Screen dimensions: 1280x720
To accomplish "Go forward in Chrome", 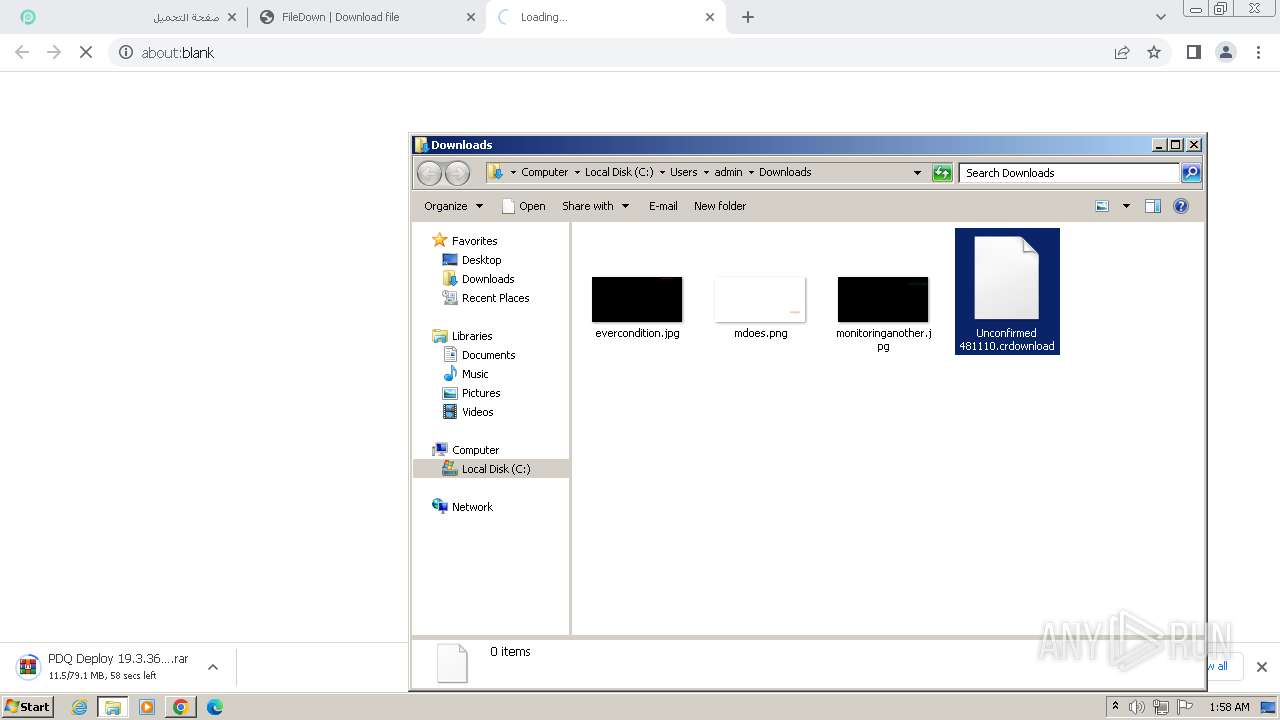I will pyautogui.click(x=54, y=52).
